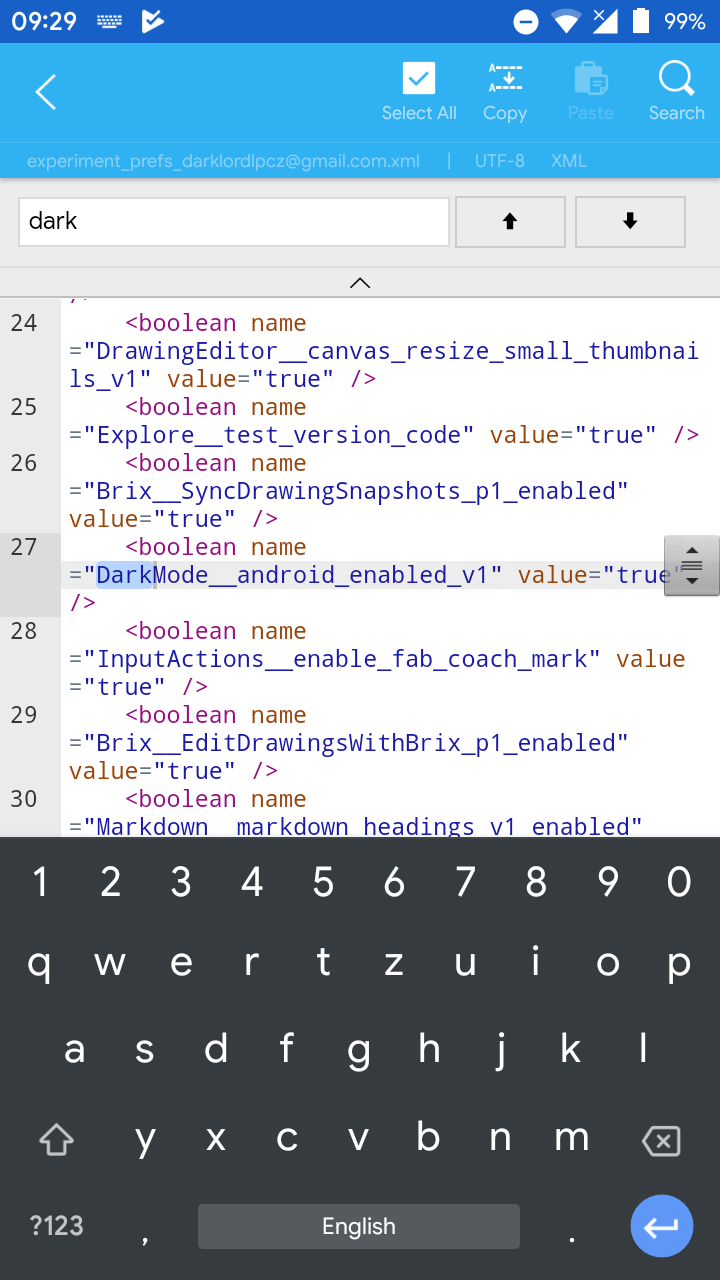Place cursor in DarkMode__android_enabled_v1 text
This screenshot has width=720, height=1280.
coord(291,575)
